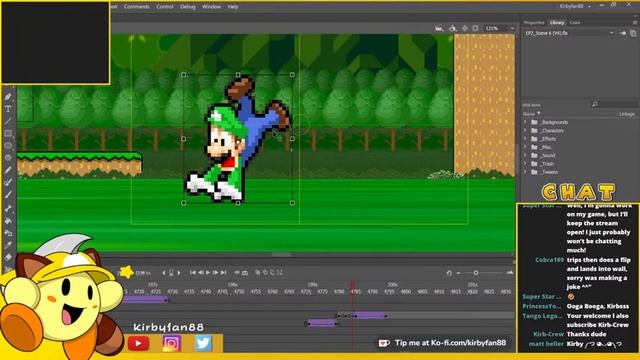
Task: Open the stage zoom percentage dropdown
Action: (x=512, y=28)
